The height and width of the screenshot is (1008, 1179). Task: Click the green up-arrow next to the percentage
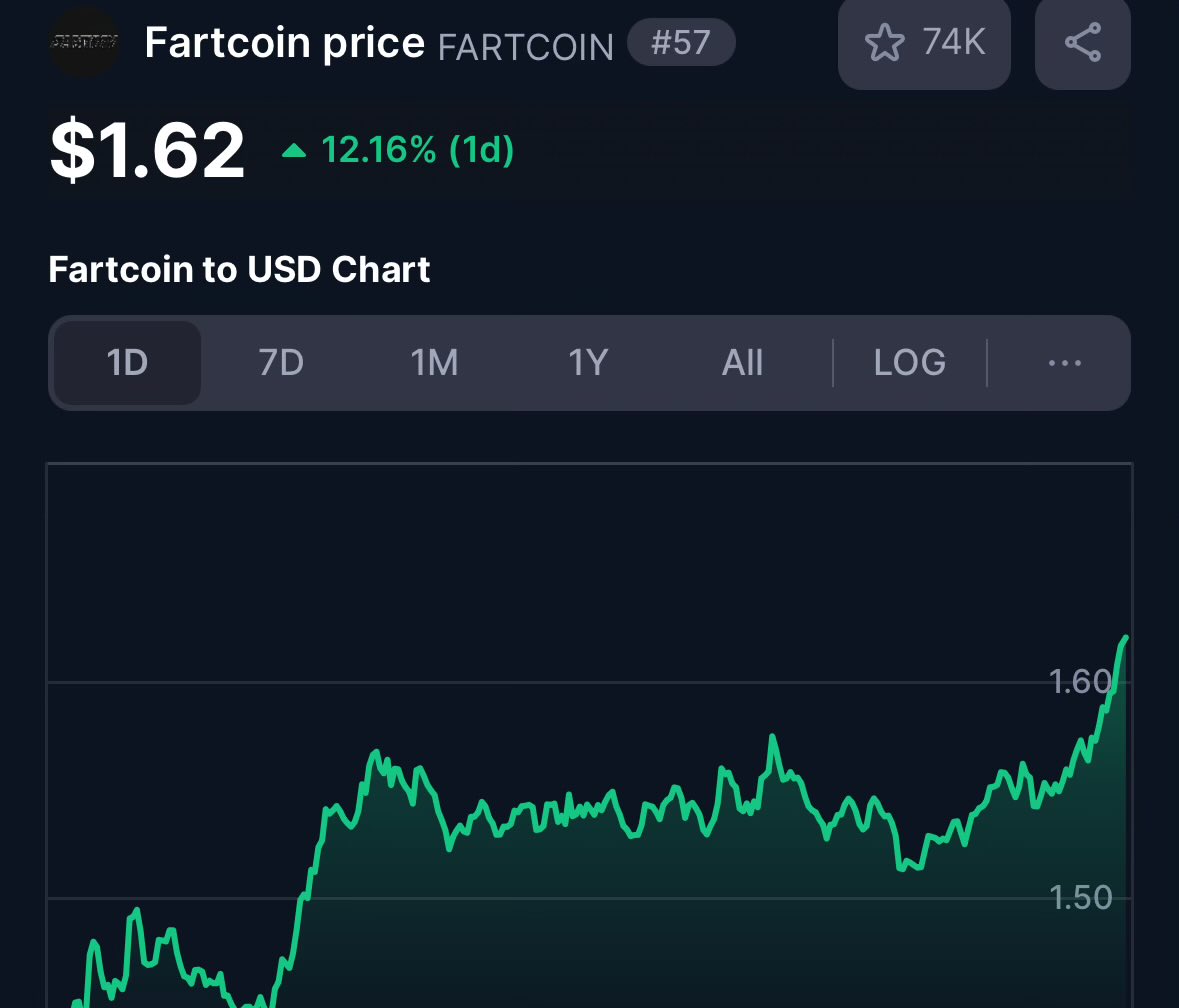[295, 150]
